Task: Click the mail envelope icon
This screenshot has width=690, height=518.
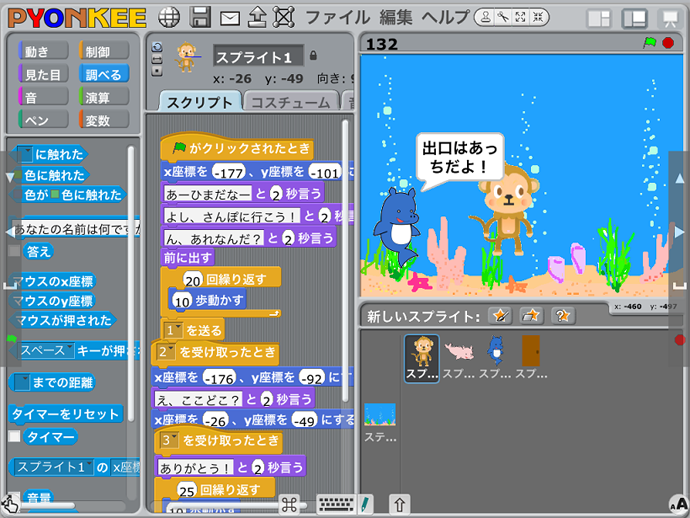Action: 230,18
